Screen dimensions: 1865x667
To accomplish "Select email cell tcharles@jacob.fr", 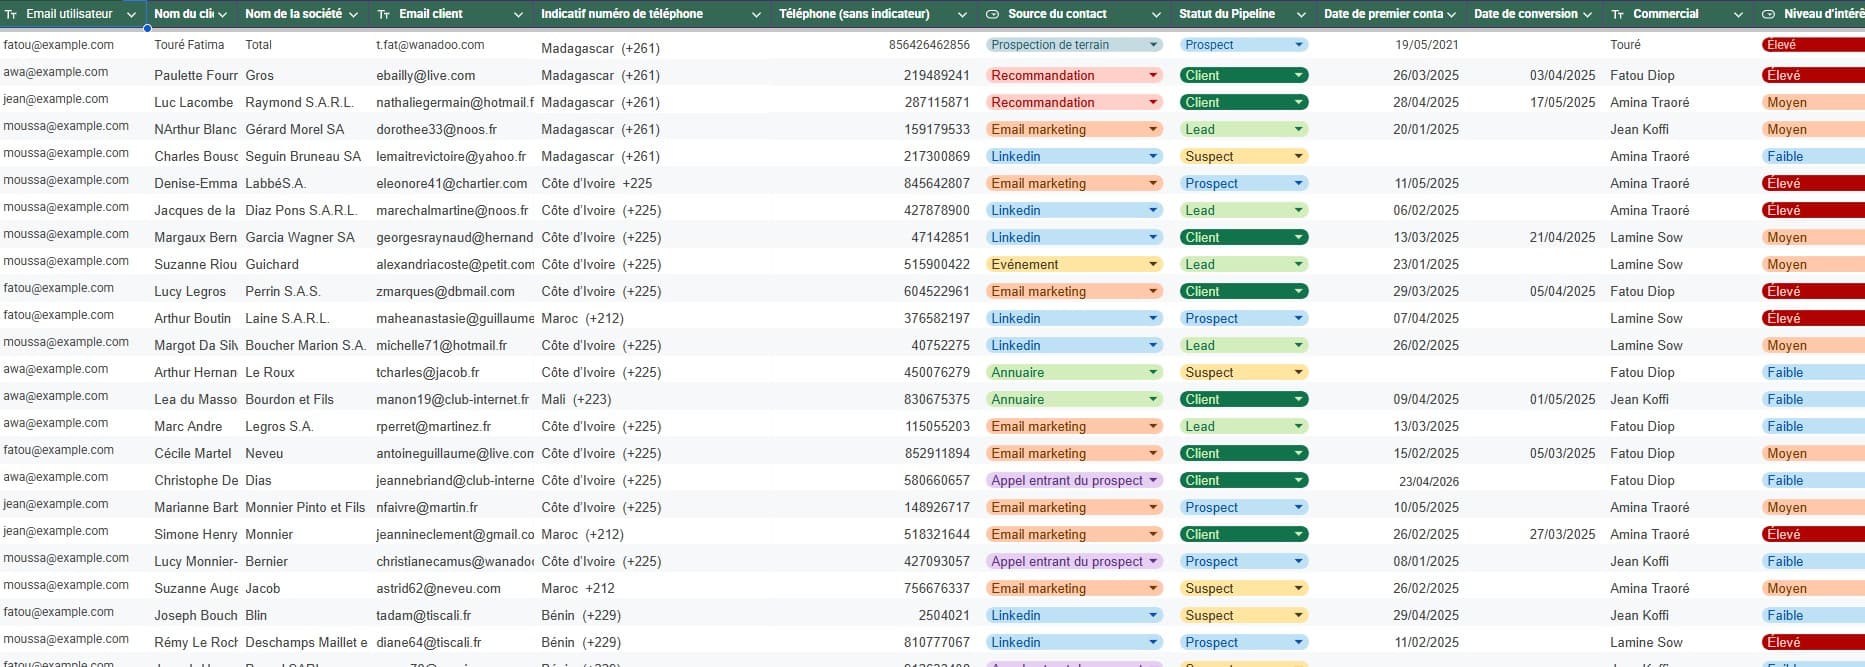I will [x=427, y=372].
